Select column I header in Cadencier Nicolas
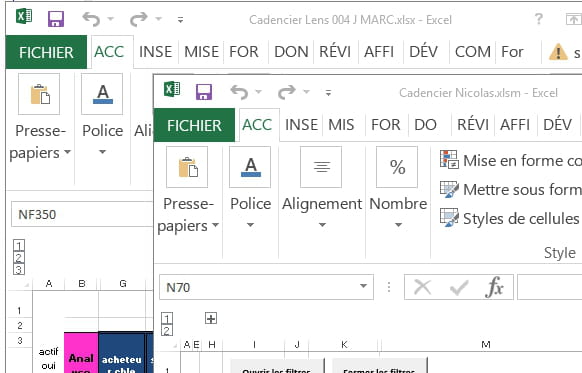 point(254,345)
